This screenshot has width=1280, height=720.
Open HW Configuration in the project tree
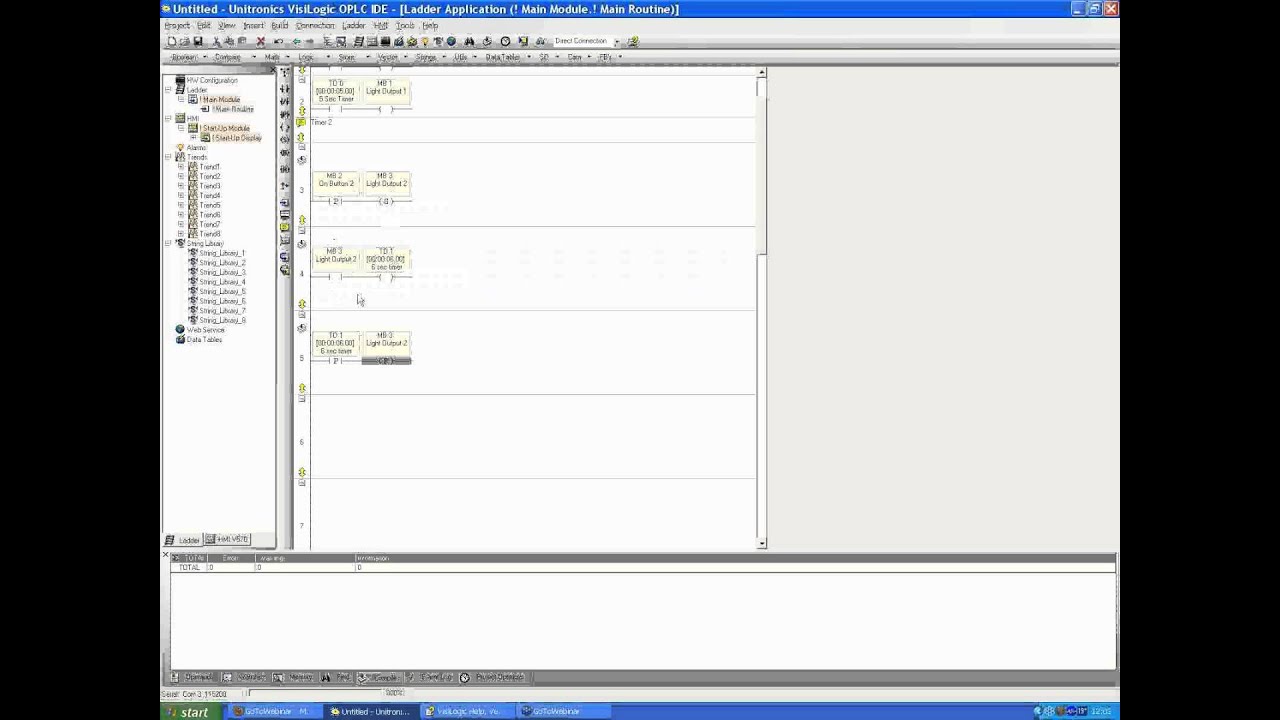(212, 80)
